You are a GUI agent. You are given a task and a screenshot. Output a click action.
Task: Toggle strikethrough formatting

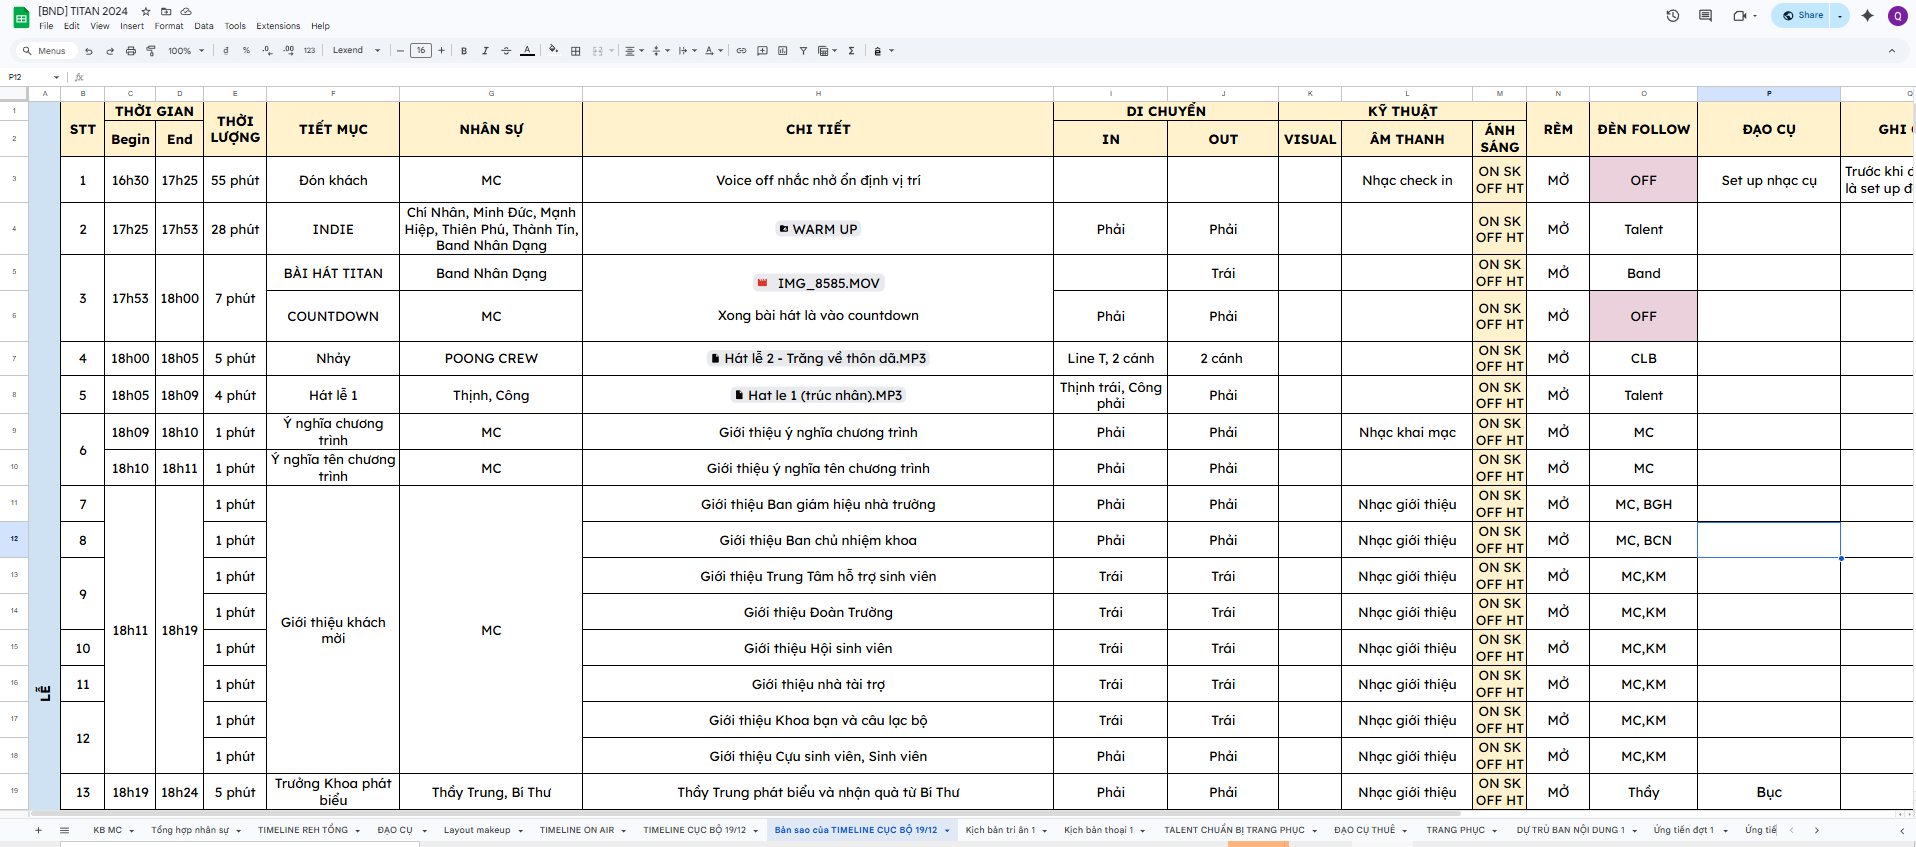[506, 51]
